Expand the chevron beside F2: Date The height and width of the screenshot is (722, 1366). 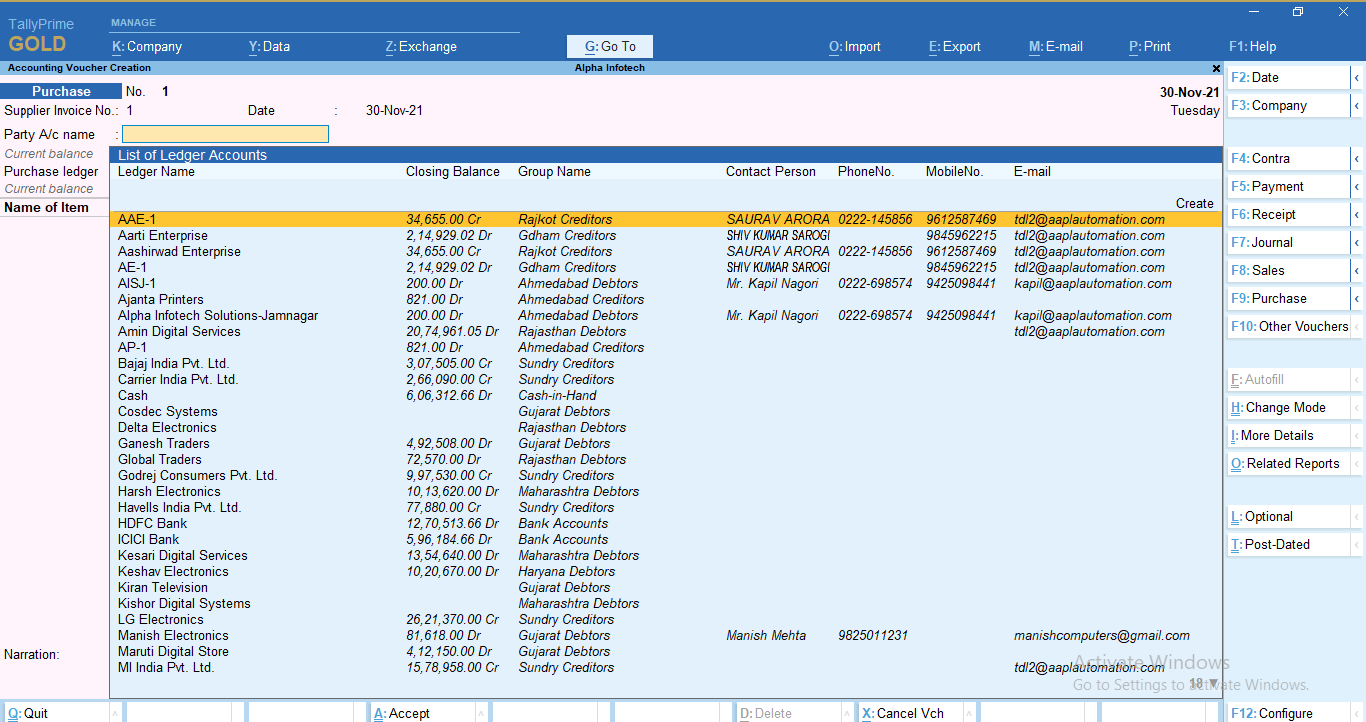point(1360,77)
